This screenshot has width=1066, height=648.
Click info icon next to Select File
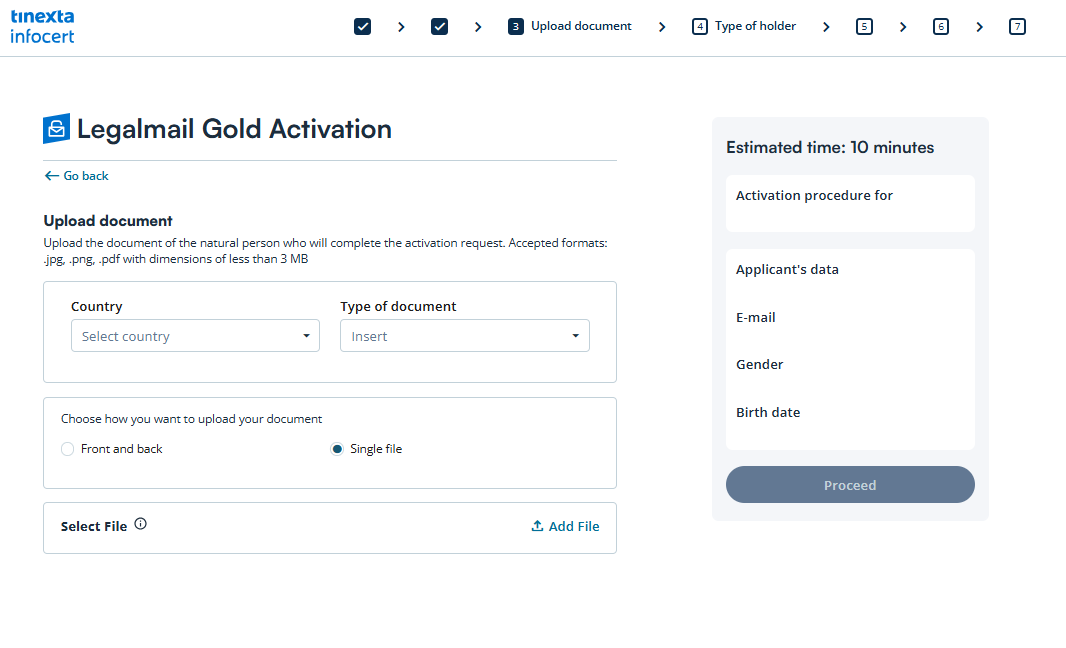tap(140, 524)
